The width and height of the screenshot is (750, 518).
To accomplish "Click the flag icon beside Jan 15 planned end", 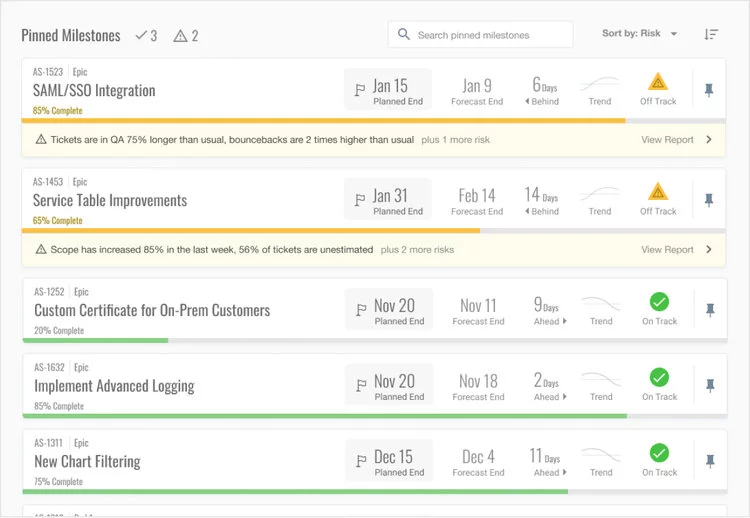I will (x=360, y=91).
